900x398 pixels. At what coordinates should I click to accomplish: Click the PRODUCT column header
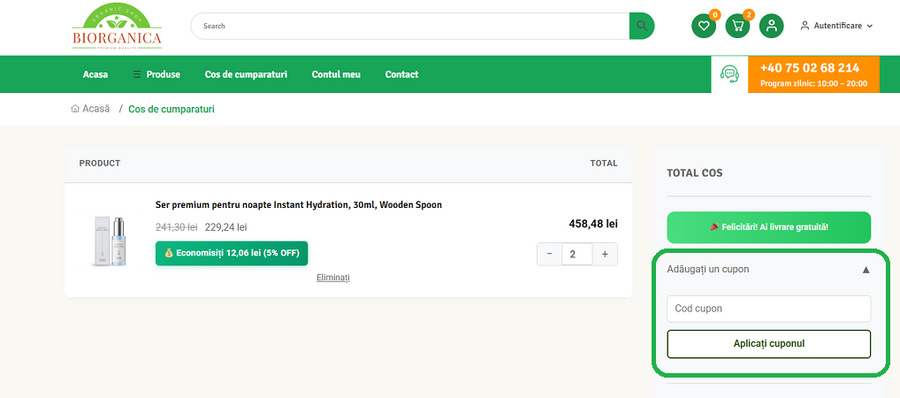(x=100, y=163)
